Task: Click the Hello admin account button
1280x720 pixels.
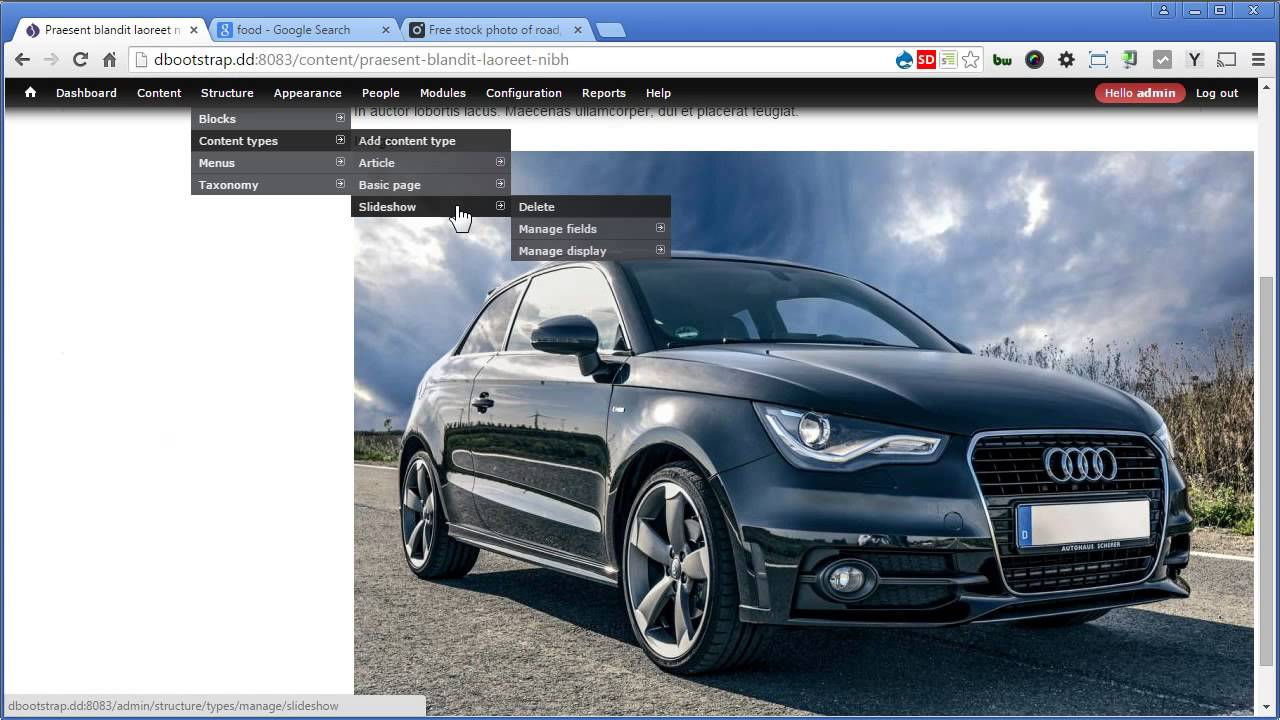Action: pos(1140,93)
